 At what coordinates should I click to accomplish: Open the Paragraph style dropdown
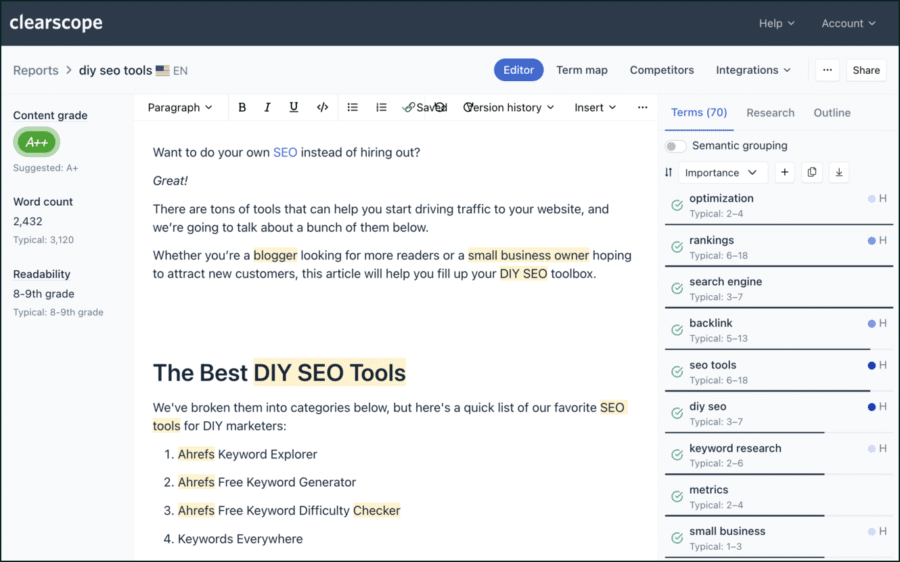(180, 107)
